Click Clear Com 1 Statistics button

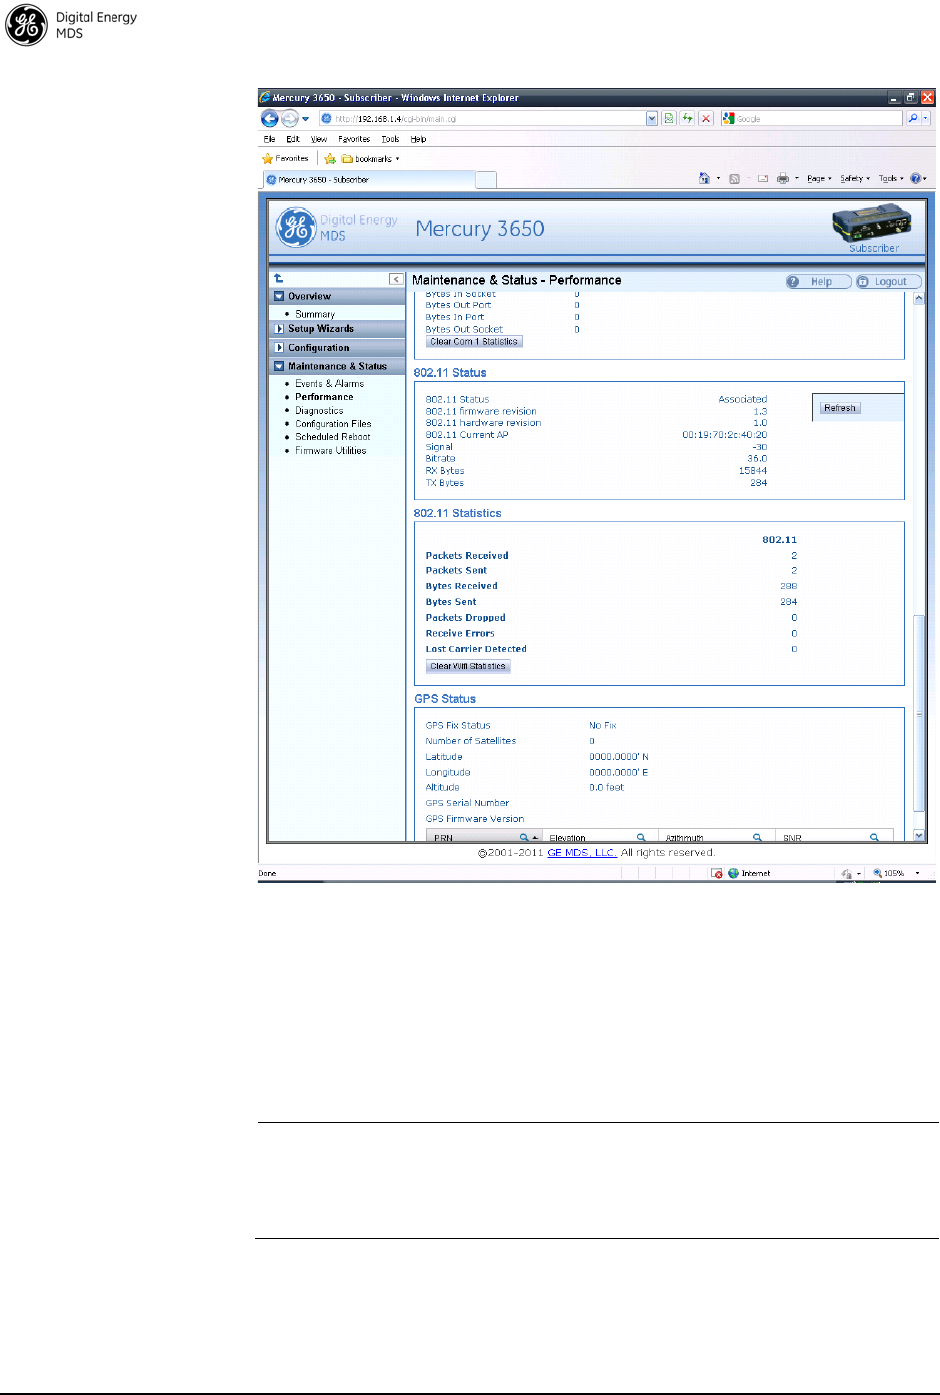tap(474, 341)
